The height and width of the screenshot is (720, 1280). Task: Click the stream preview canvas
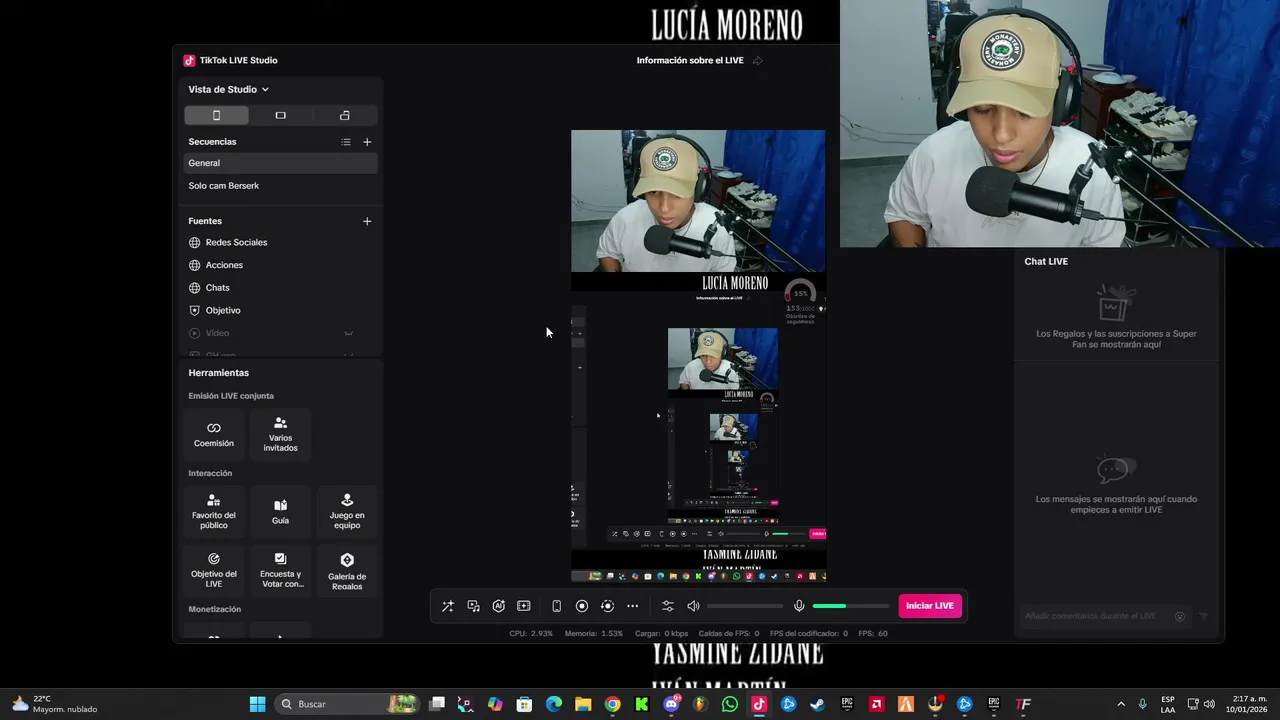[x=698, y=355]
